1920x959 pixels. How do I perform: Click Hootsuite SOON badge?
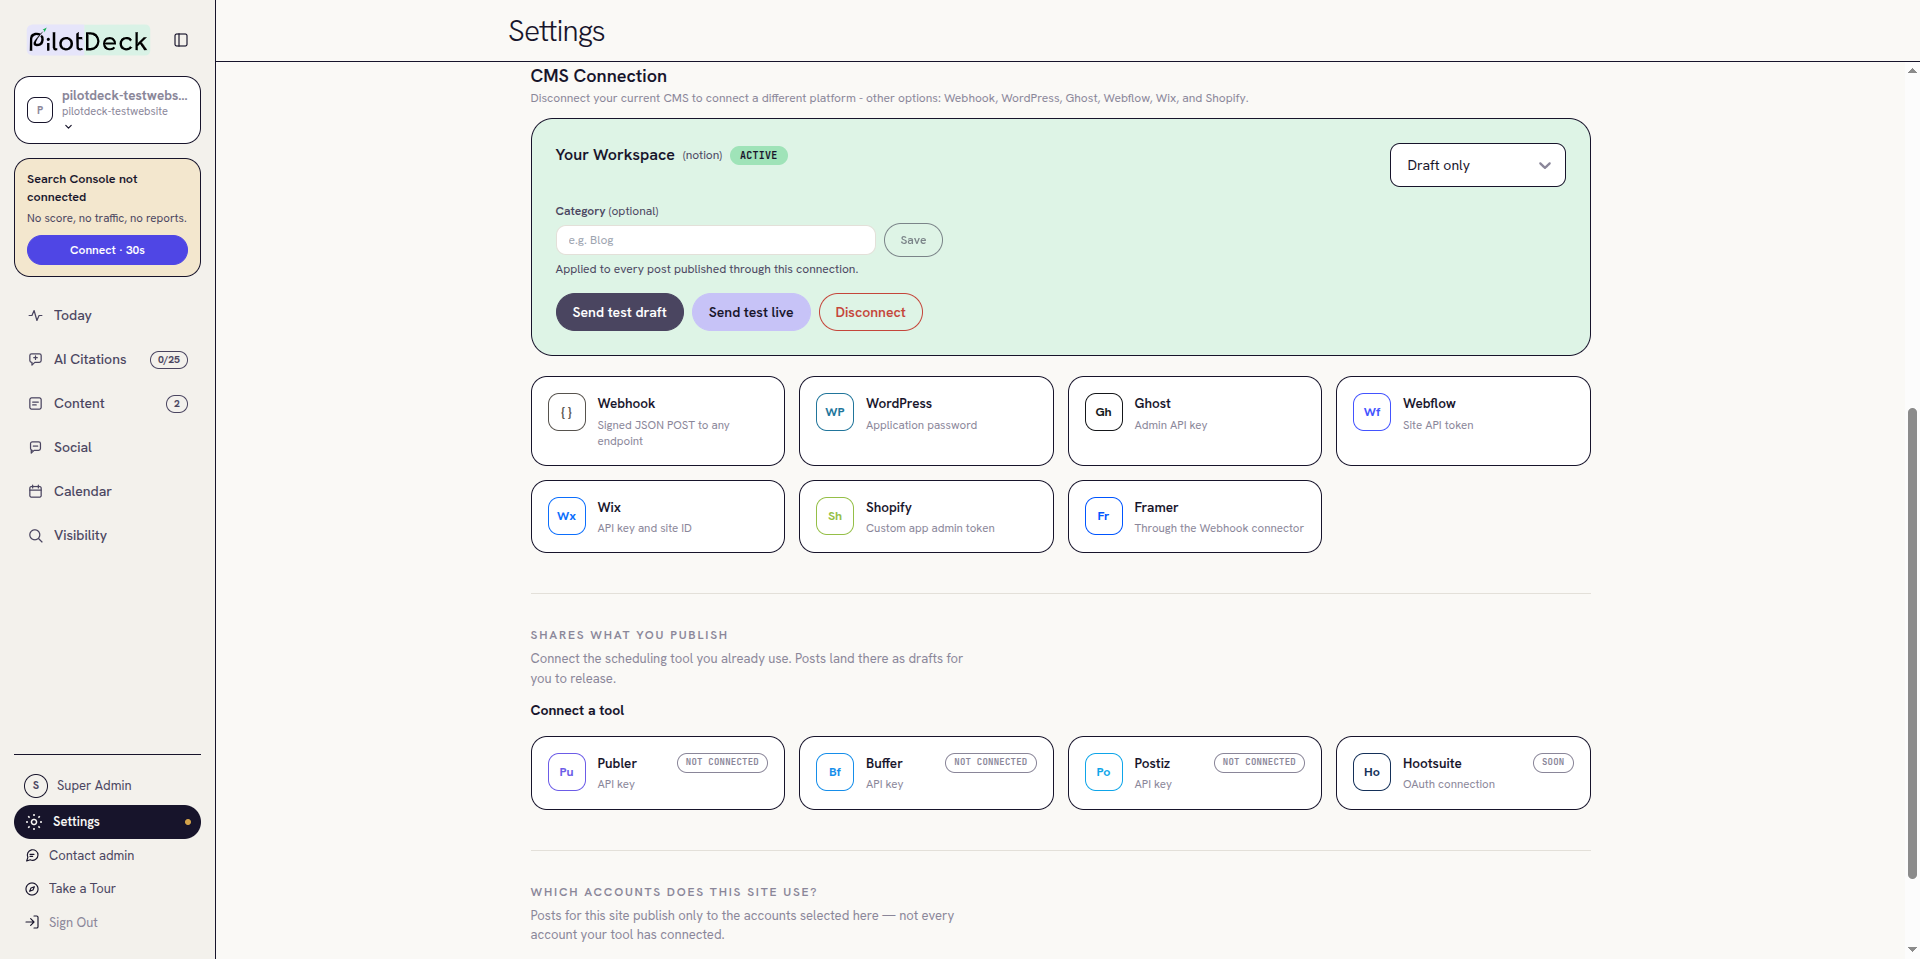1553,762
